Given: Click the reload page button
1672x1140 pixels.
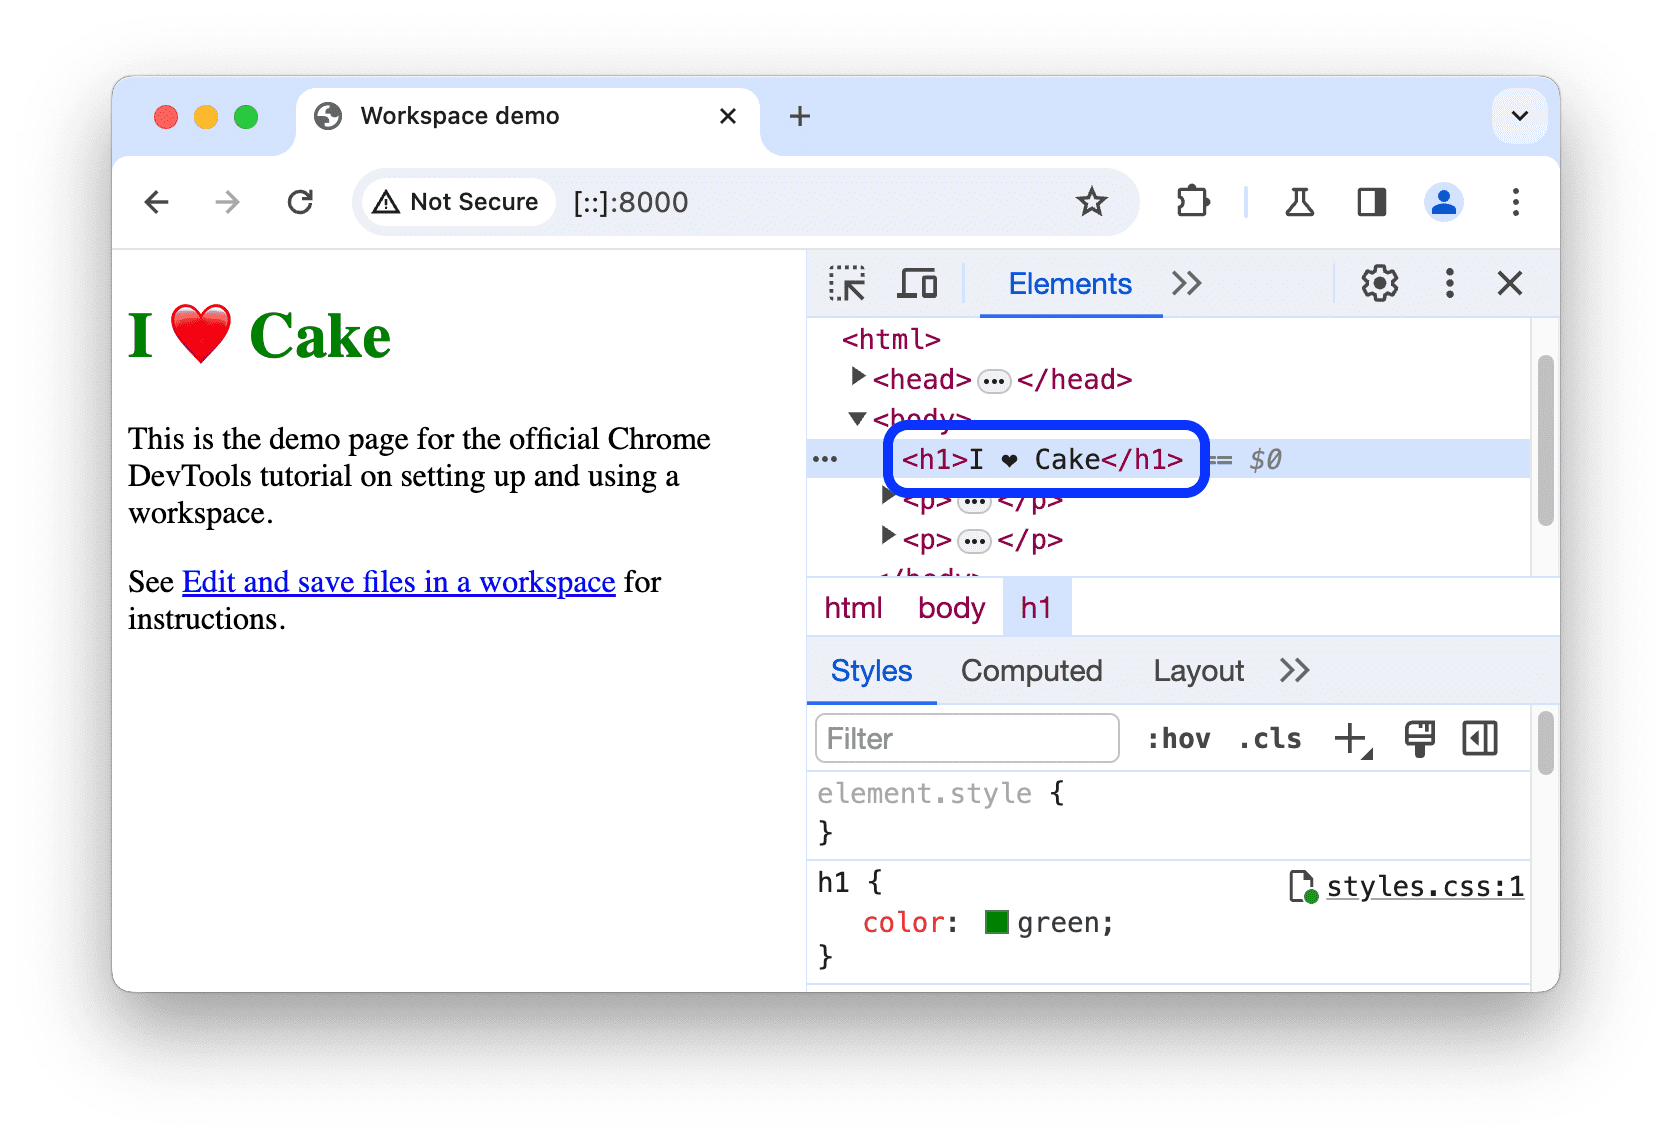Looking at the screenshot, I should point(300,201).
